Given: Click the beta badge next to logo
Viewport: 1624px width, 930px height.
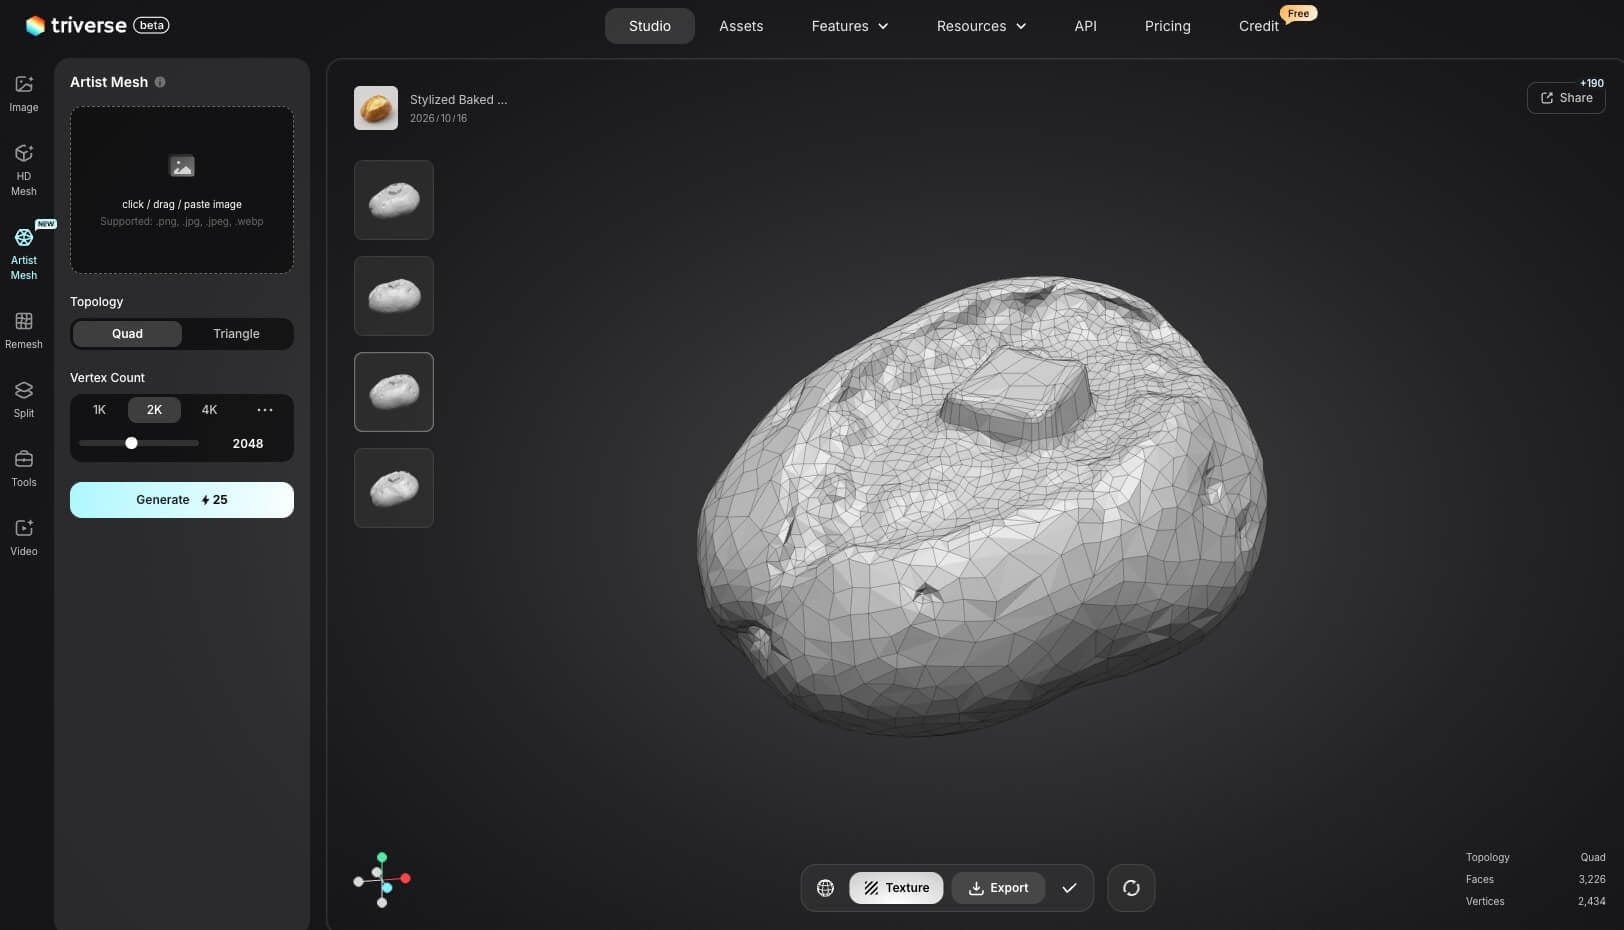Looking at the screenshot, I should click(x=151, y=25).
